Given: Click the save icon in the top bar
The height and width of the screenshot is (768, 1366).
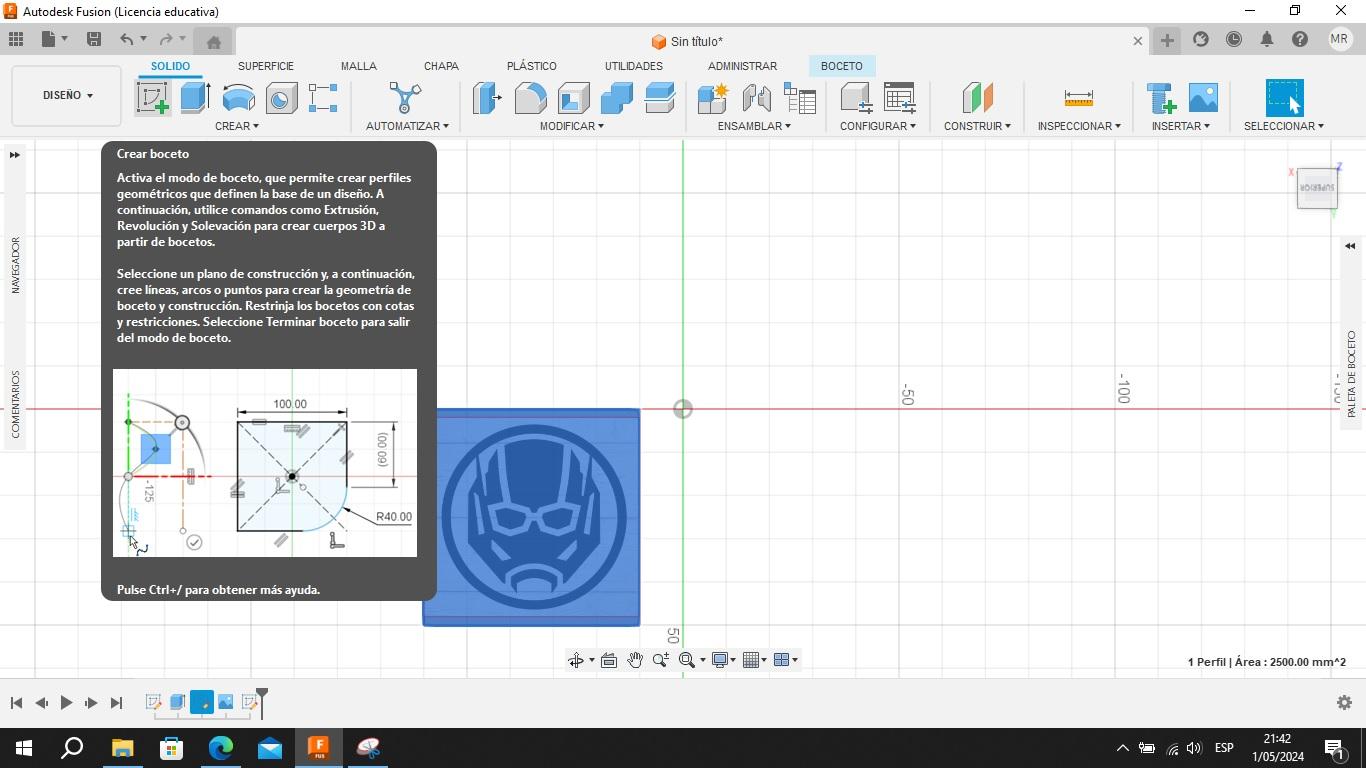Looking at the screenshot, I should [x=94, y=39].
